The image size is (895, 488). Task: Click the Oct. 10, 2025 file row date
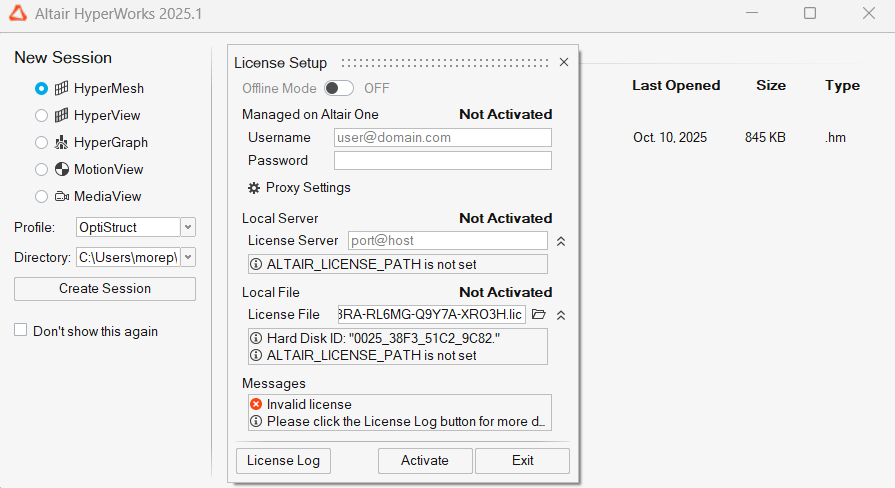(670, 138)
